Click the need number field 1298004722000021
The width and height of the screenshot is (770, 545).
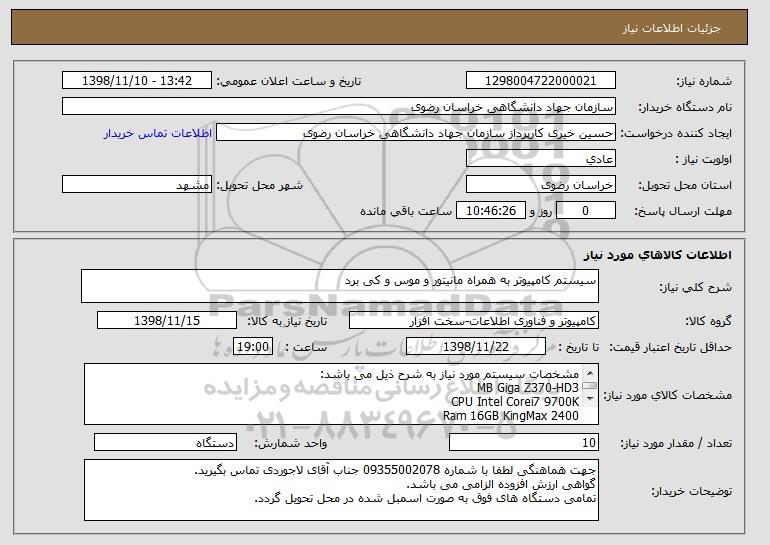(x=541, y=81)
